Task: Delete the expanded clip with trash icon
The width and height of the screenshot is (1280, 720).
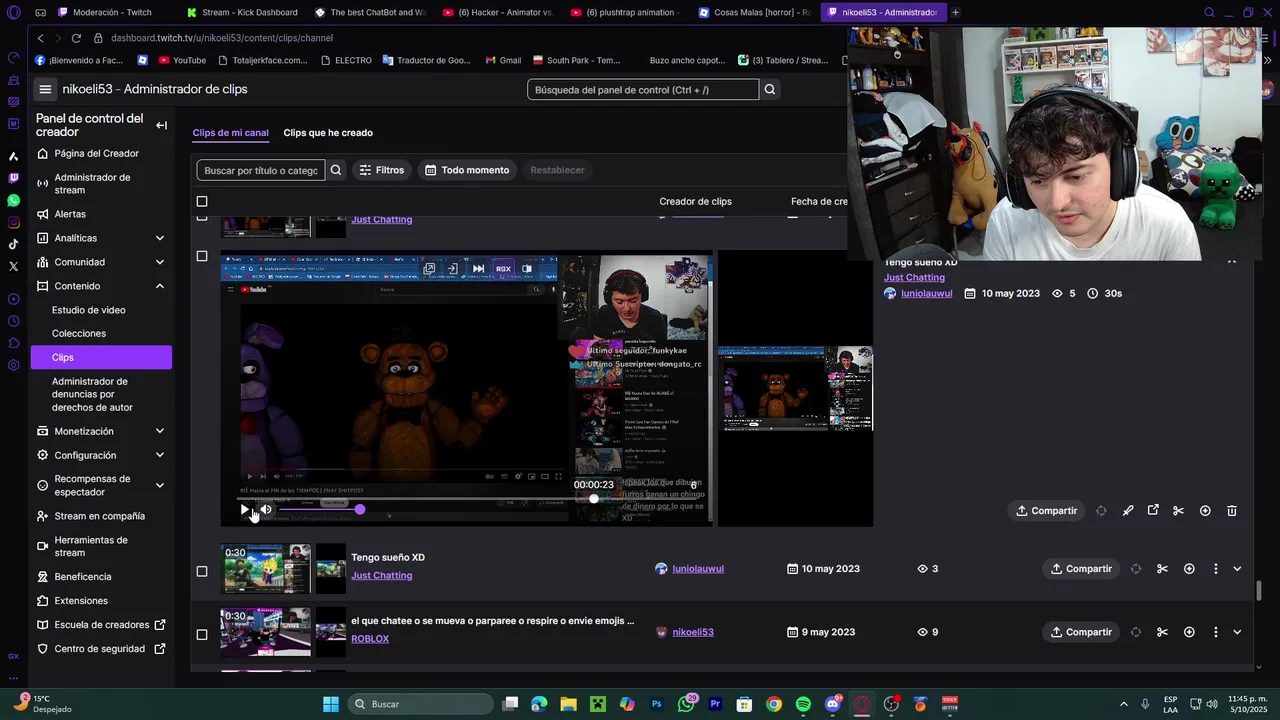Action: click(1231, 510)
